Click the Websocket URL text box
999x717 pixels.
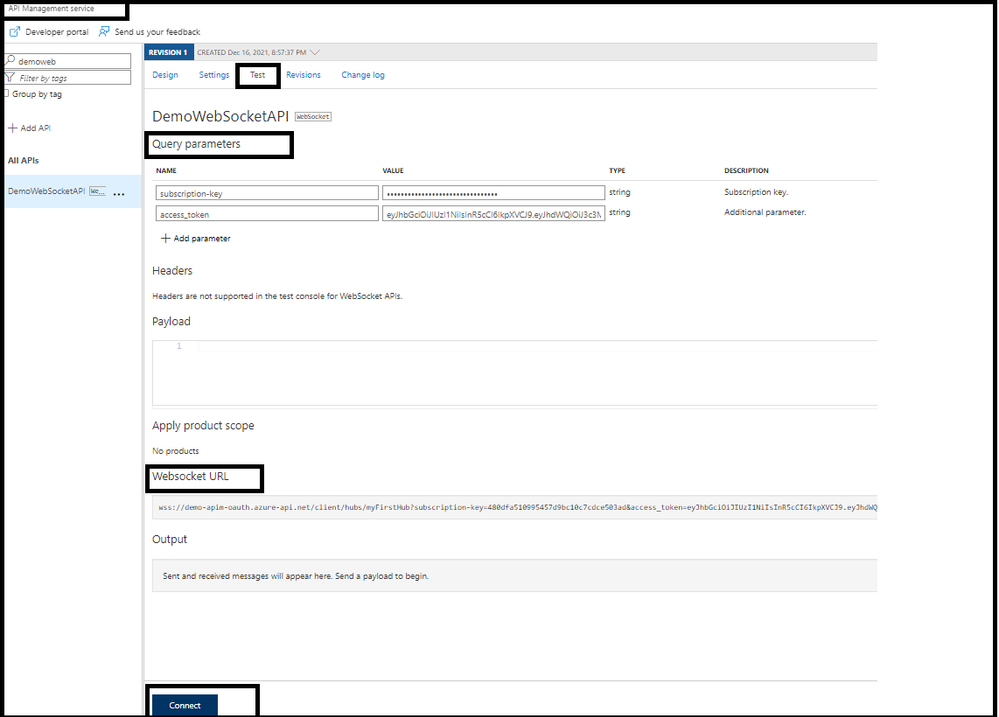(515, 507)
